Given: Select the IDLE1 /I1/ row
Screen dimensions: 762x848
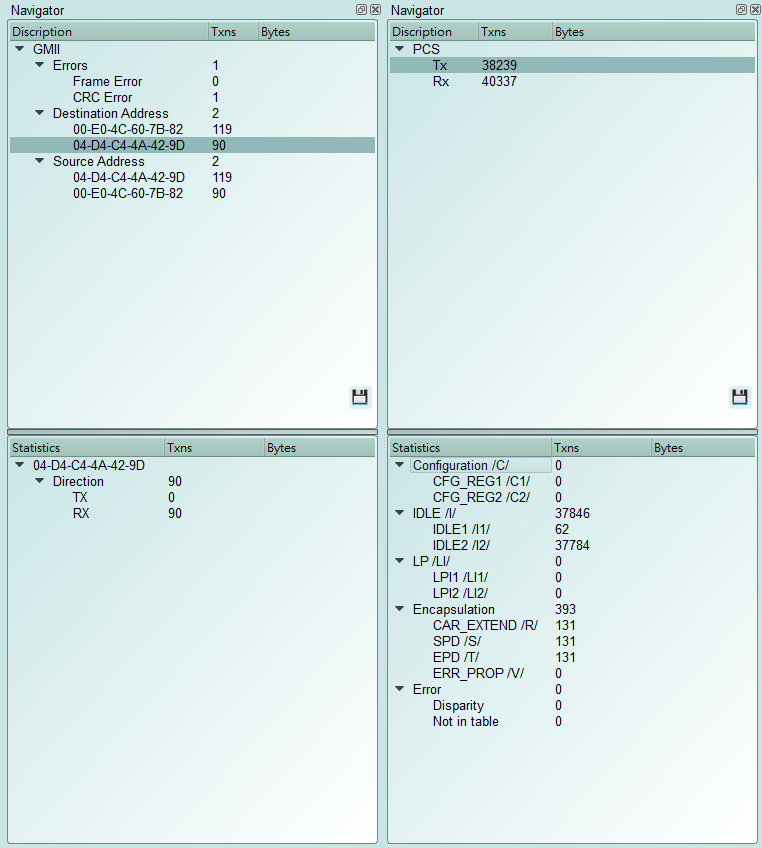Looking at the screenshot, I should (x=572, y=529).
